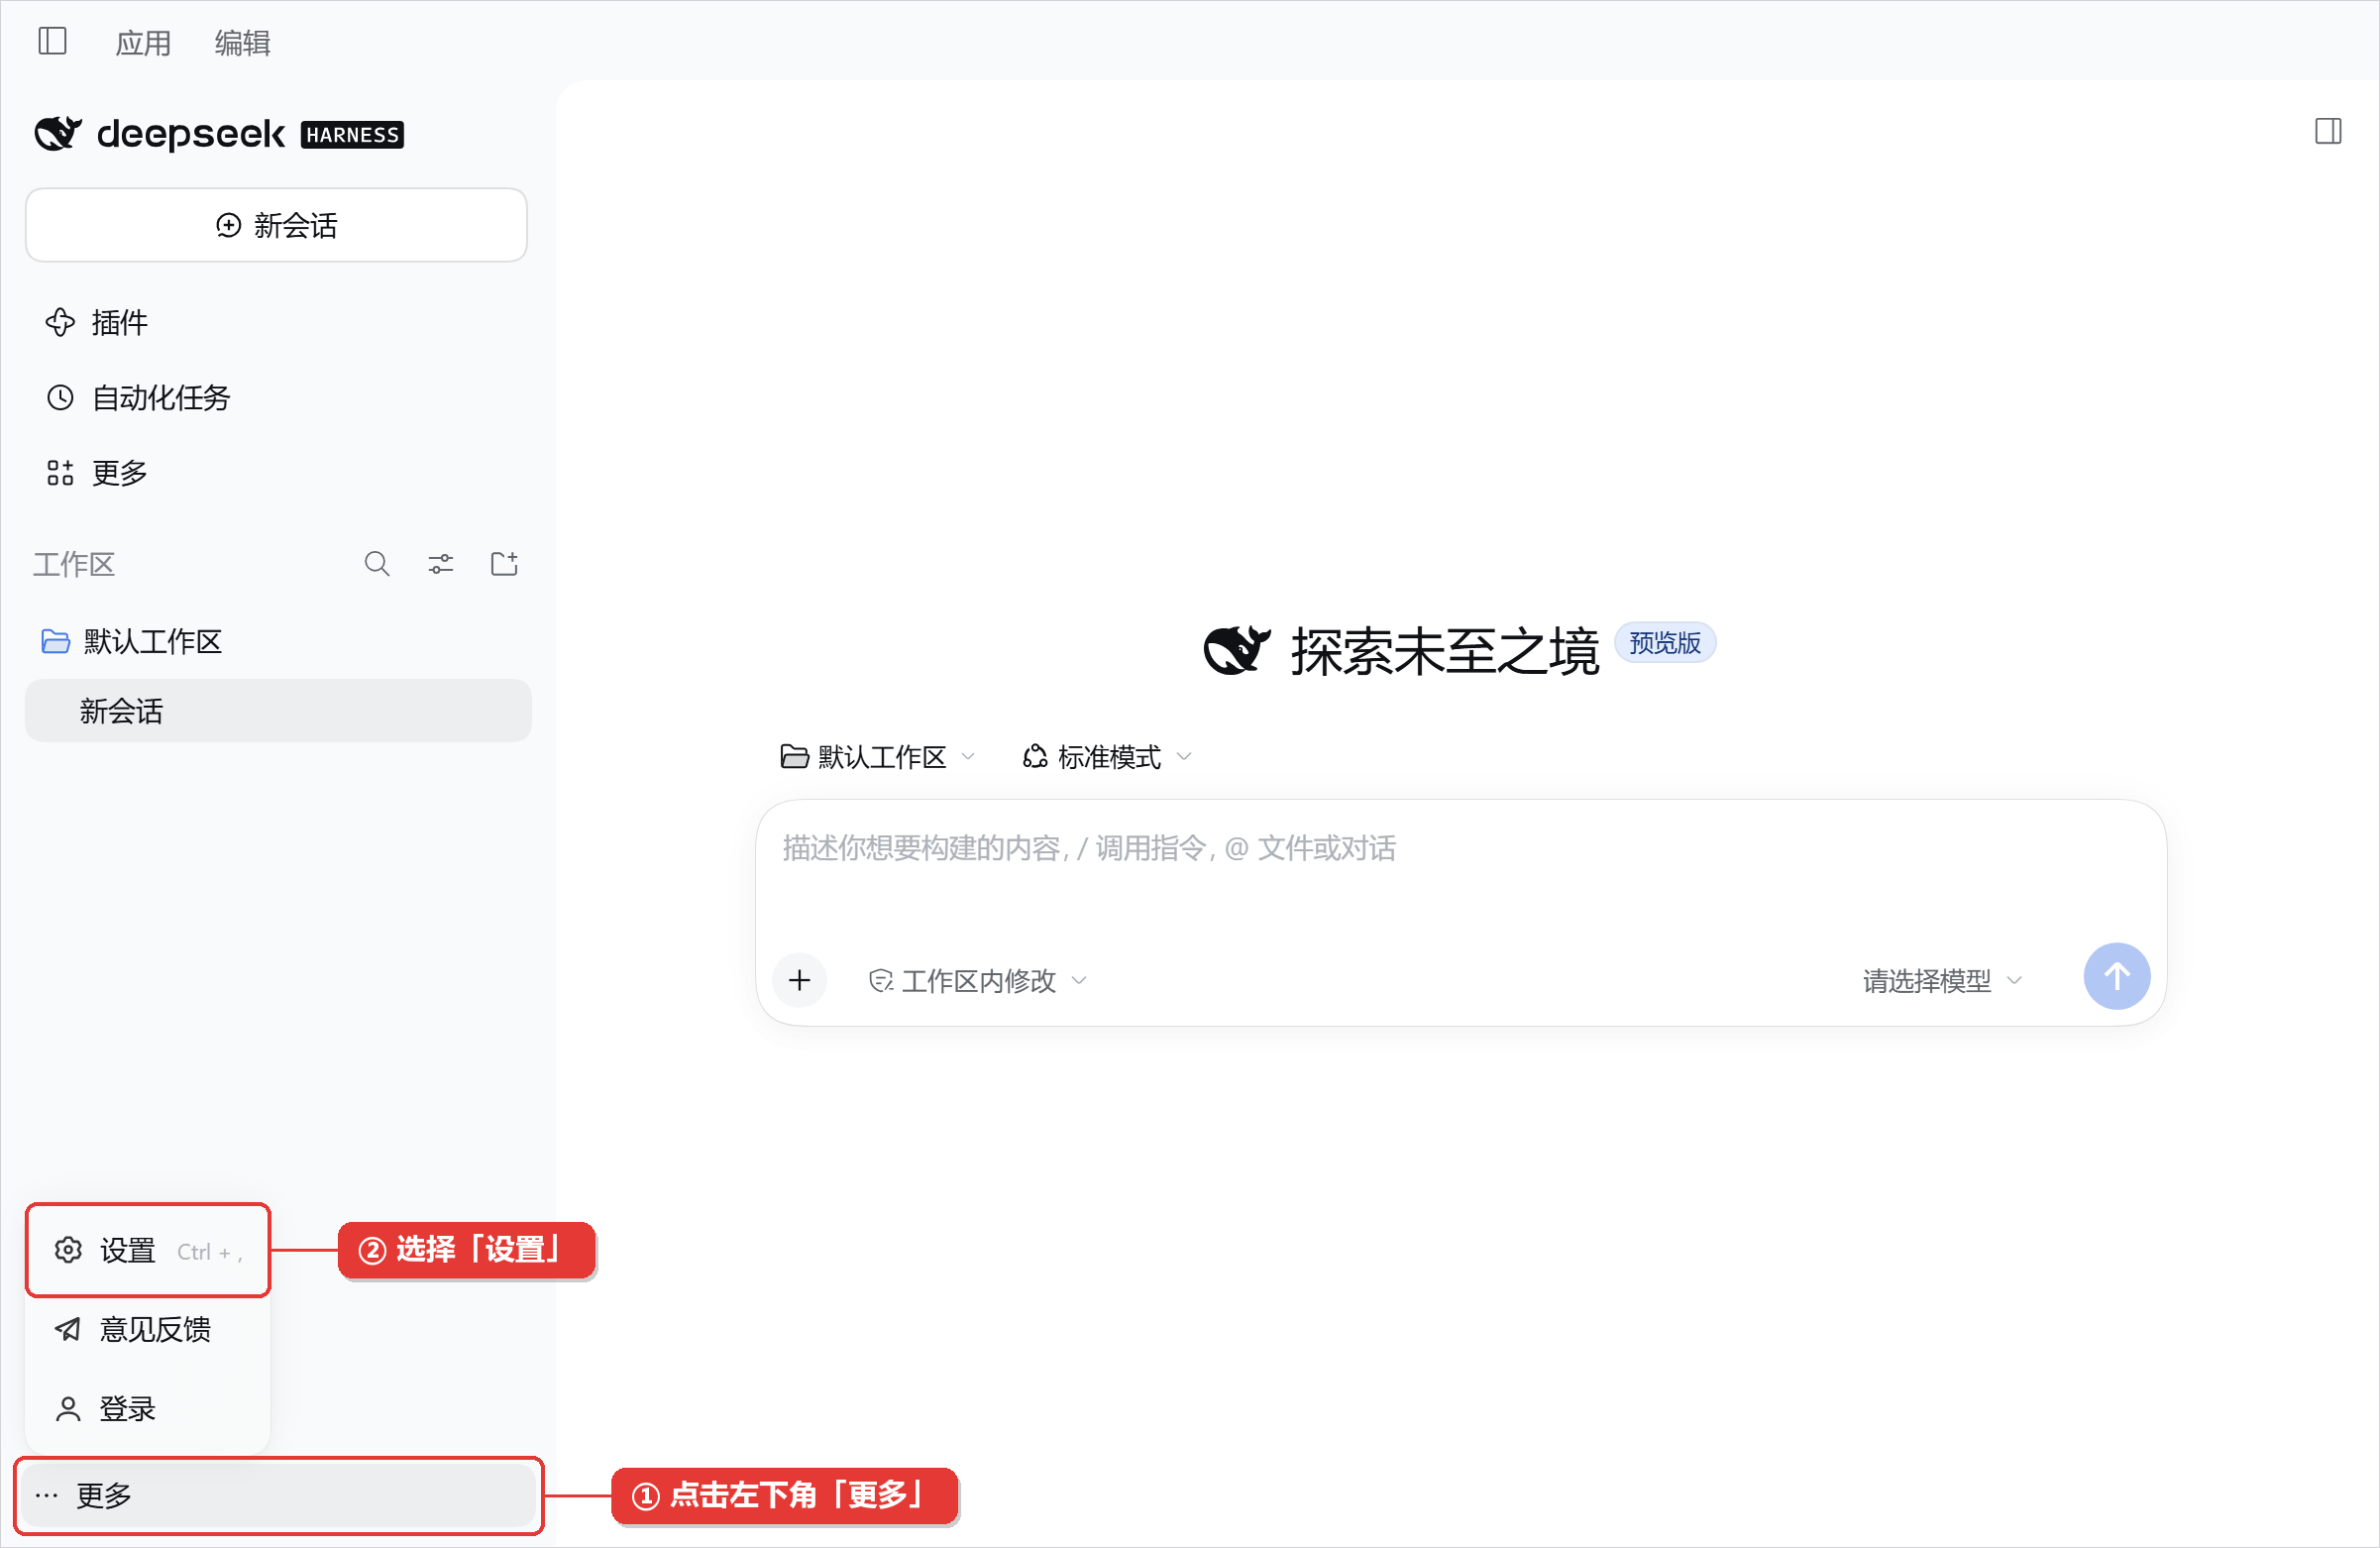Add a new workspace folder icon
Viewport: 2380px width, 1548px height.
(505, 564)
